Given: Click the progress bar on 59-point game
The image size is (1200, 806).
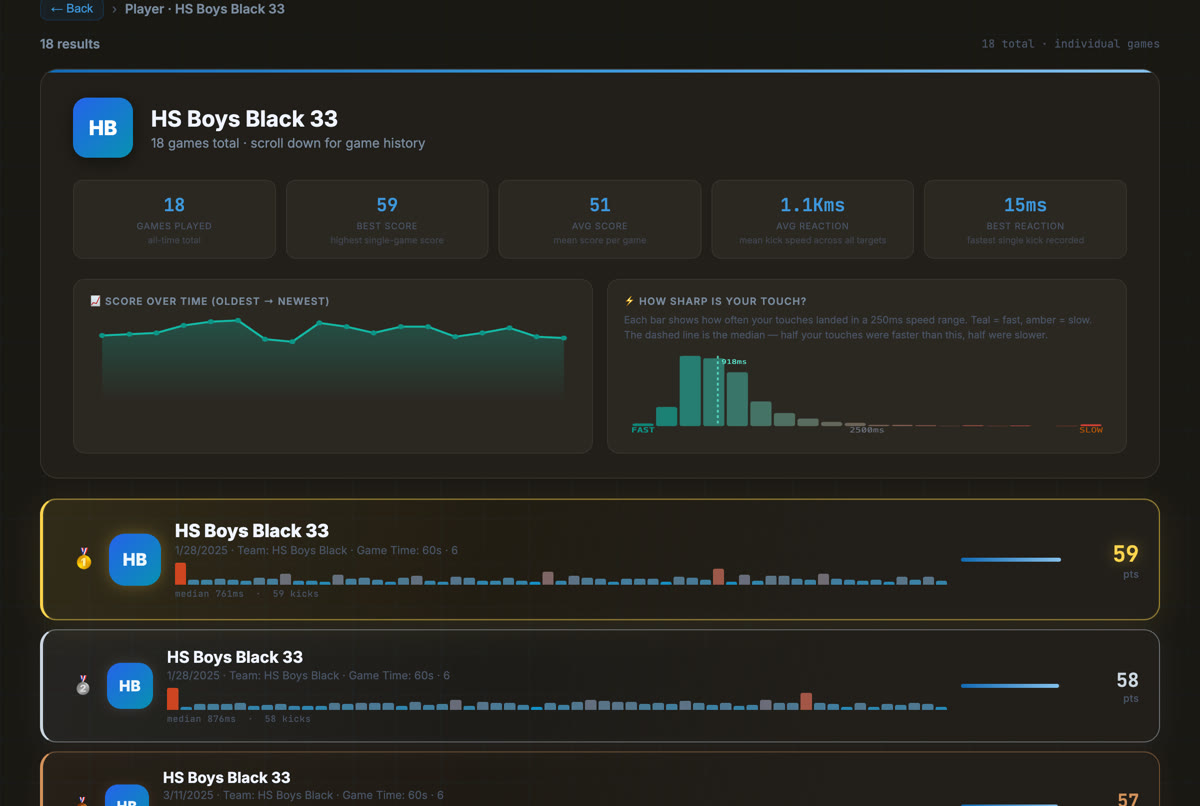Looking at the screenshot, I should [1011, 560].
